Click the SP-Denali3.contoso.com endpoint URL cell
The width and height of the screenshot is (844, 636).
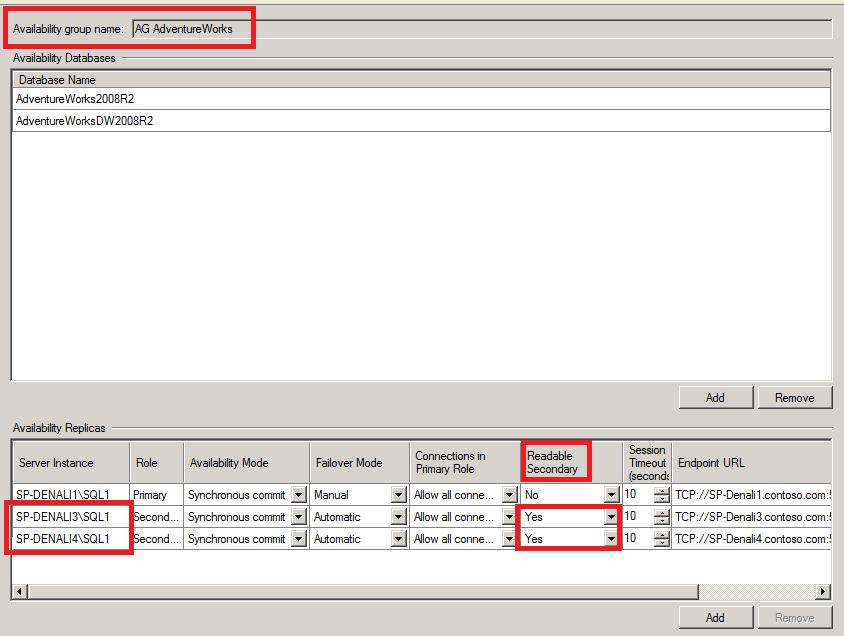[x=751, y=517]
